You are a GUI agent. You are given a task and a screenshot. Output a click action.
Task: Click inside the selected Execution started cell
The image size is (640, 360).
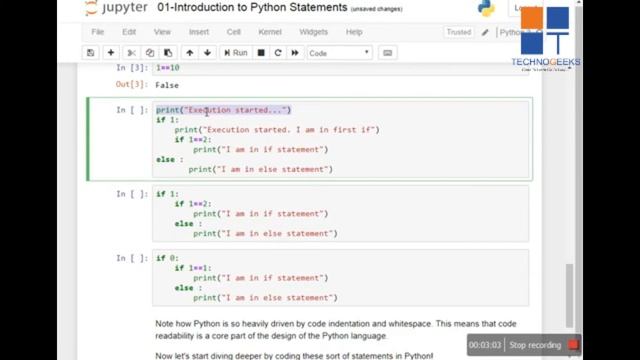click(340, 140)
